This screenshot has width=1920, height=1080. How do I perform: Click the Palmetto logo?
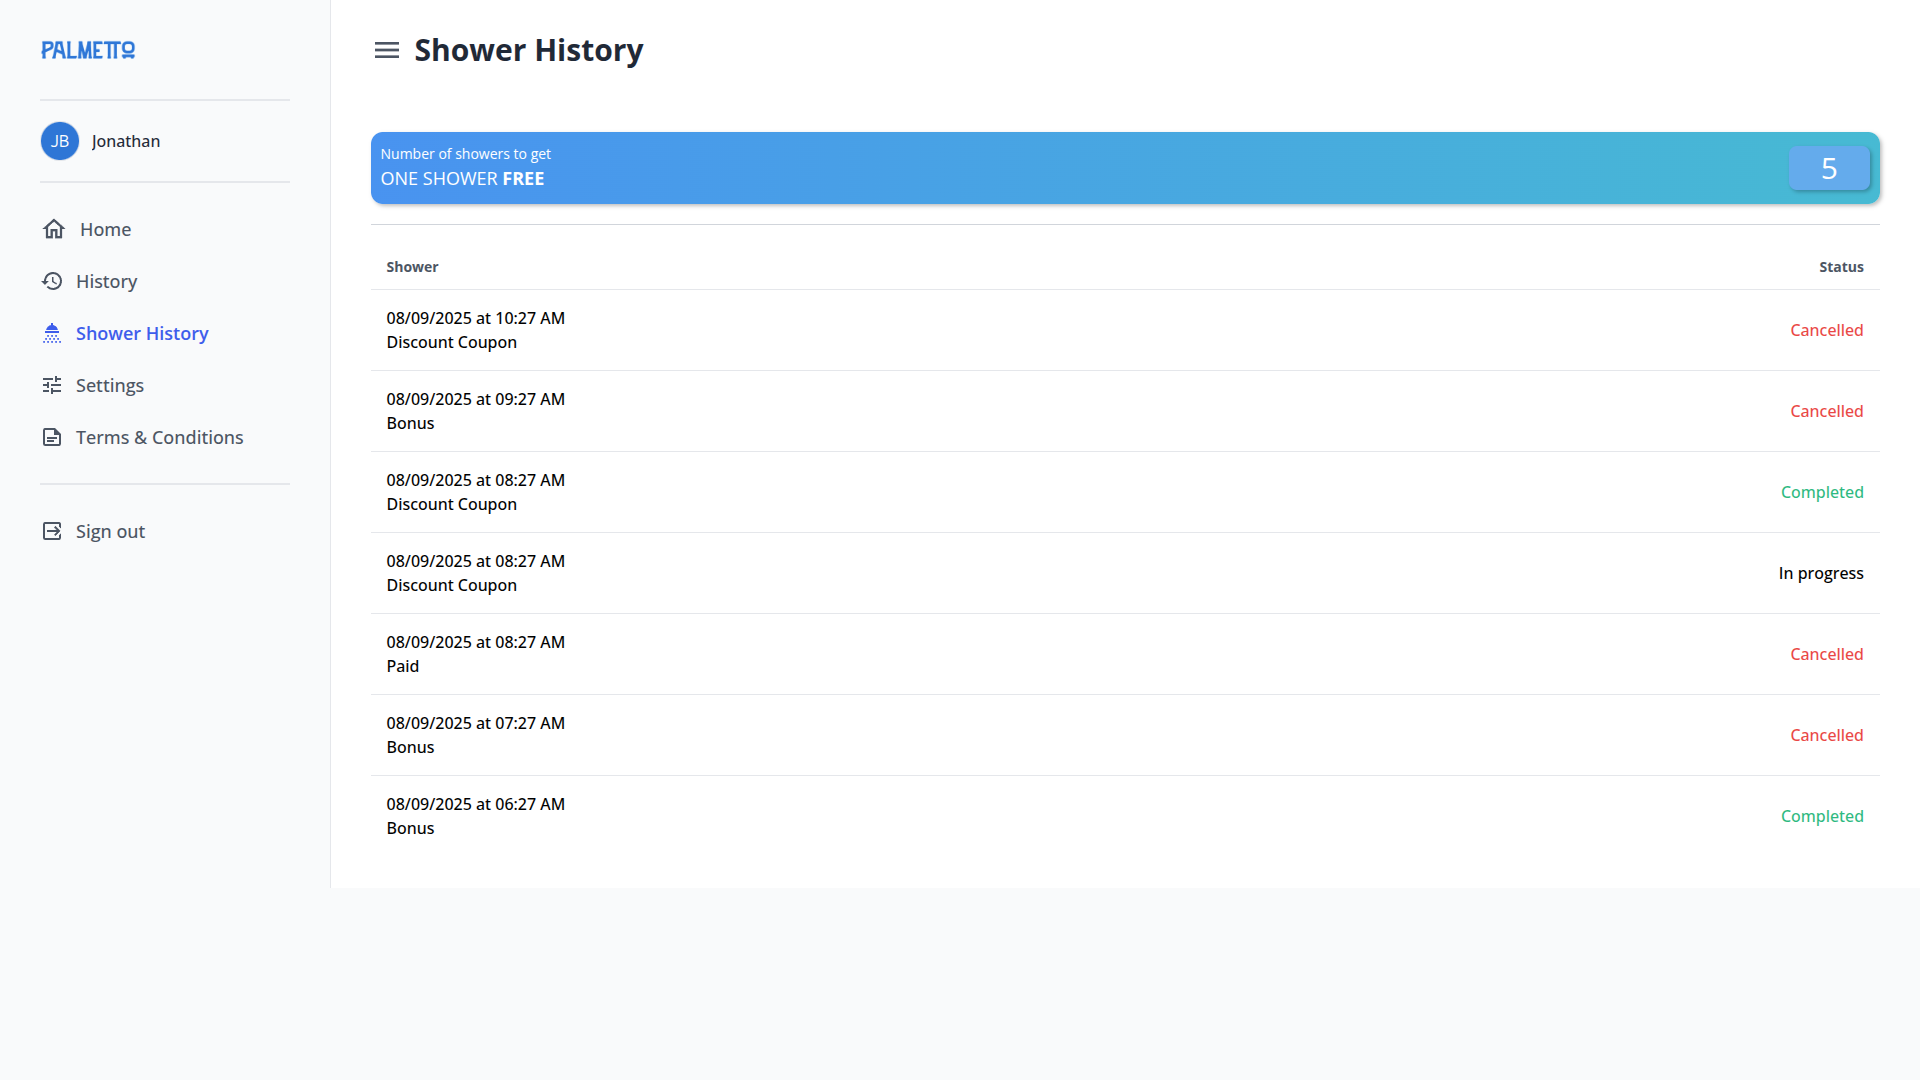[x=88, y=50]
